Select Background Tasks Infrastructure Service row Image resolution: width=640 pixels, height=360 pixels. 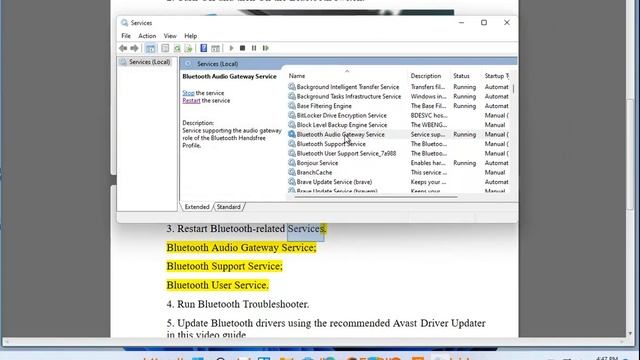pos(349,96)
